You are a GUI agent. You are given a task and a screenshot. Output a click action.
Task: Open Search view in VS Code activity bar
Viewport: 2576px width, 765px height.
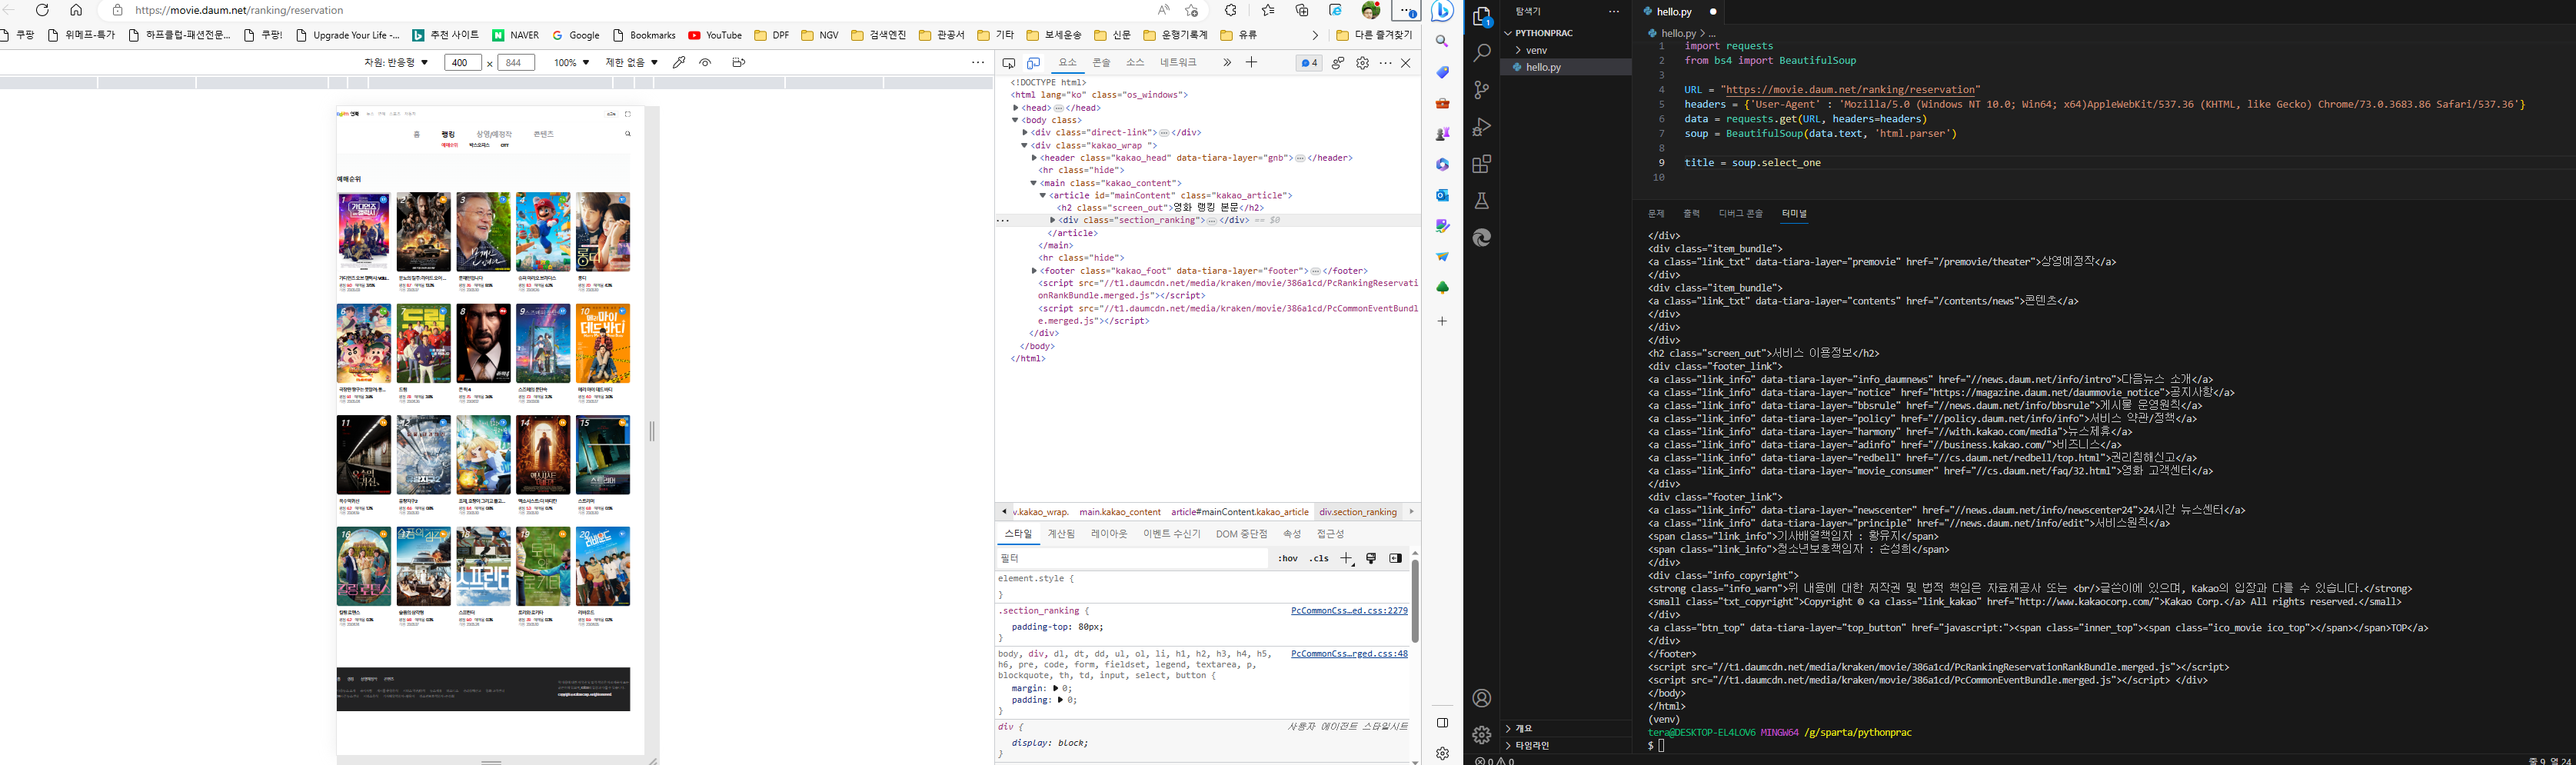1482,53
